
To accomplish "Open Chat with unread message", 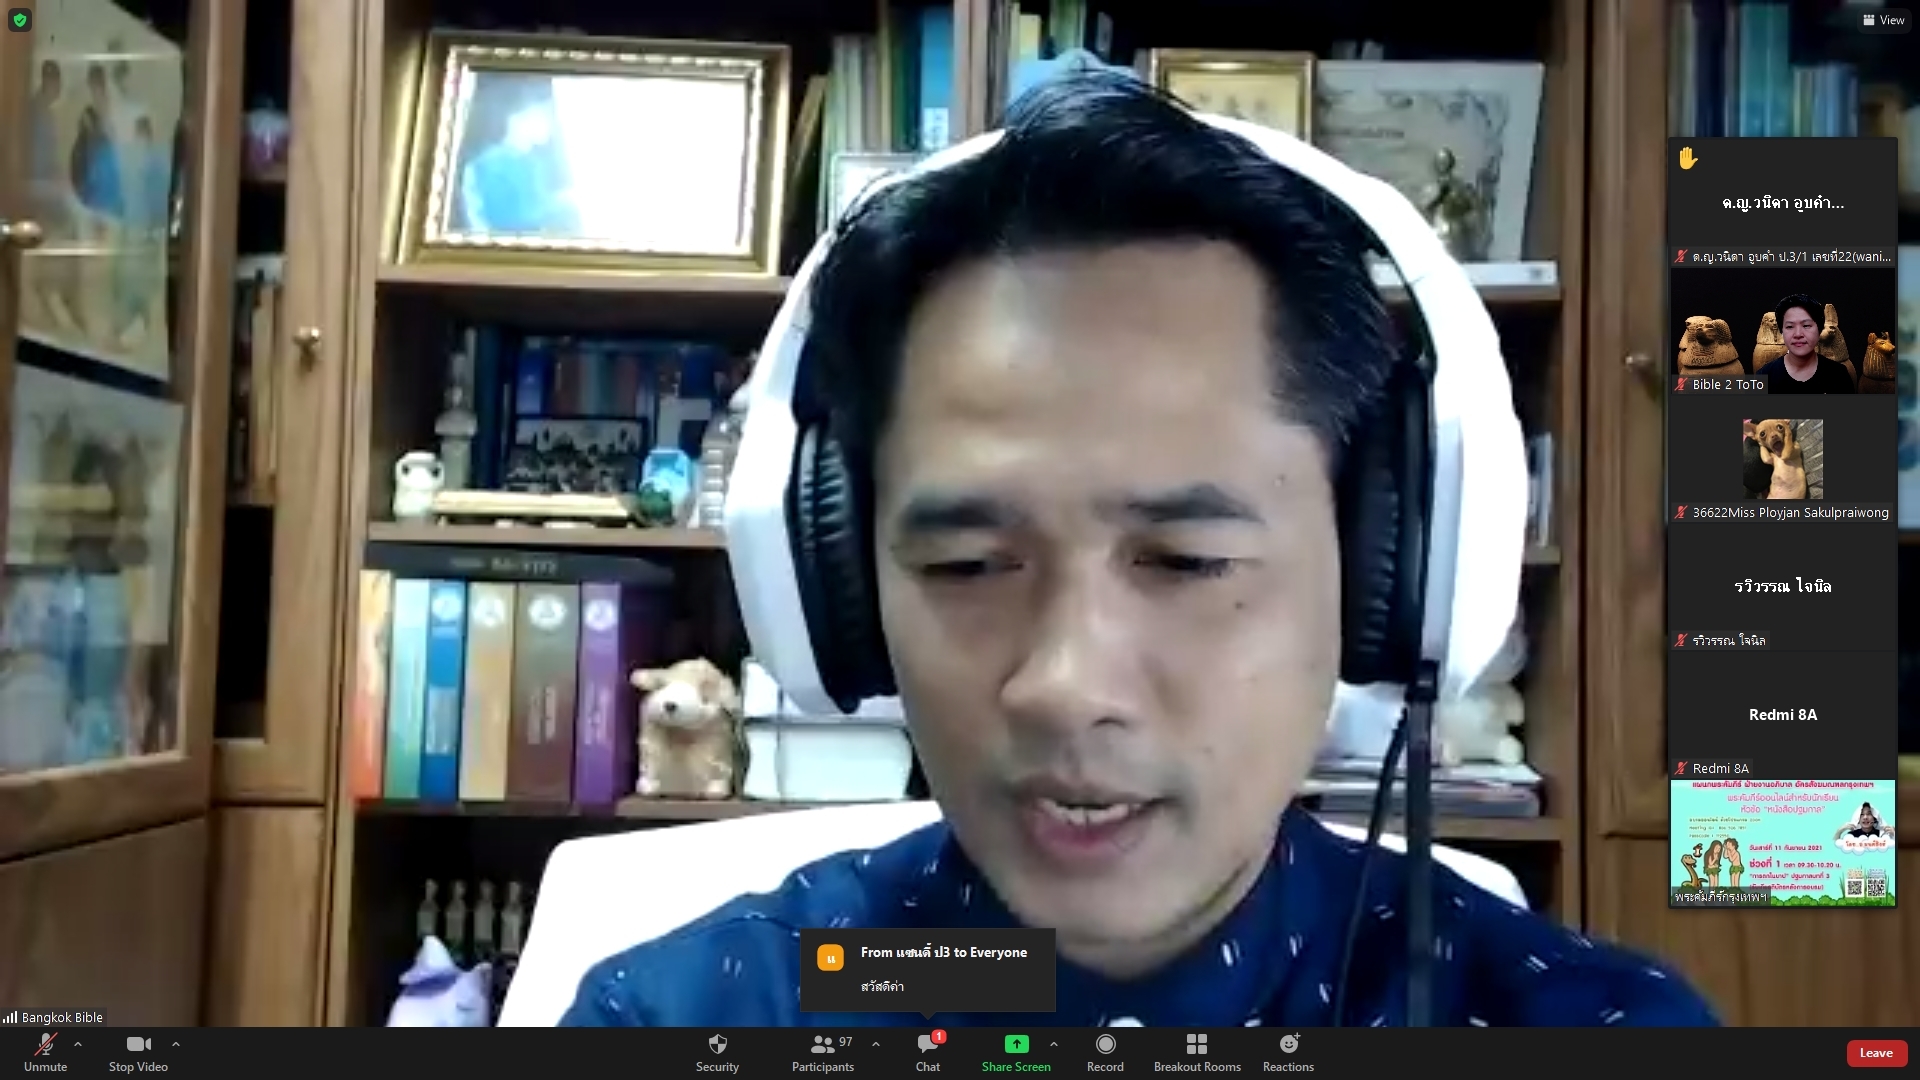I will [x=928, y=1053].
